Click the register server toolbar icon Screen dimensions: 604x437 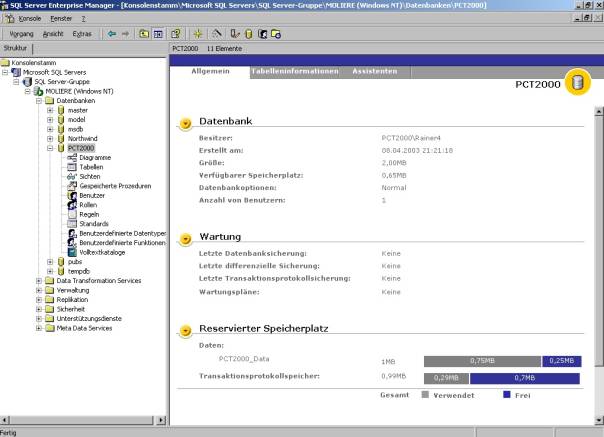point(235,34)
